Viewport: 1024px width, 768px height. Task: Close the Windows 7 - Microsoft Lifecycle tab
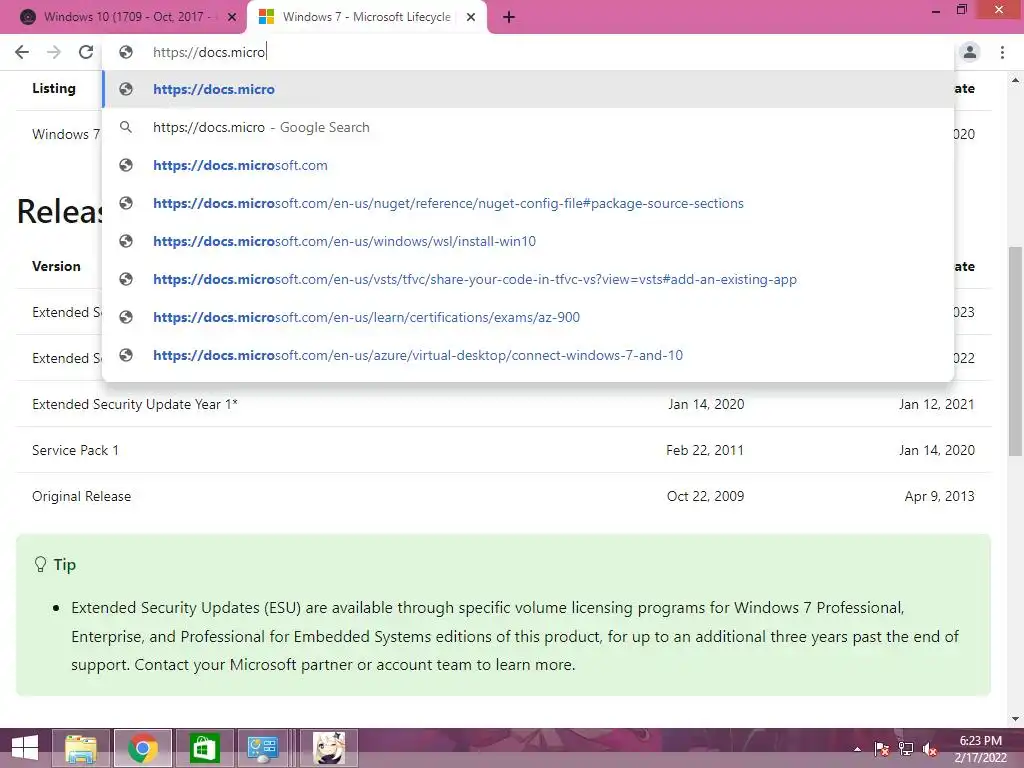[x=471, y=17]
